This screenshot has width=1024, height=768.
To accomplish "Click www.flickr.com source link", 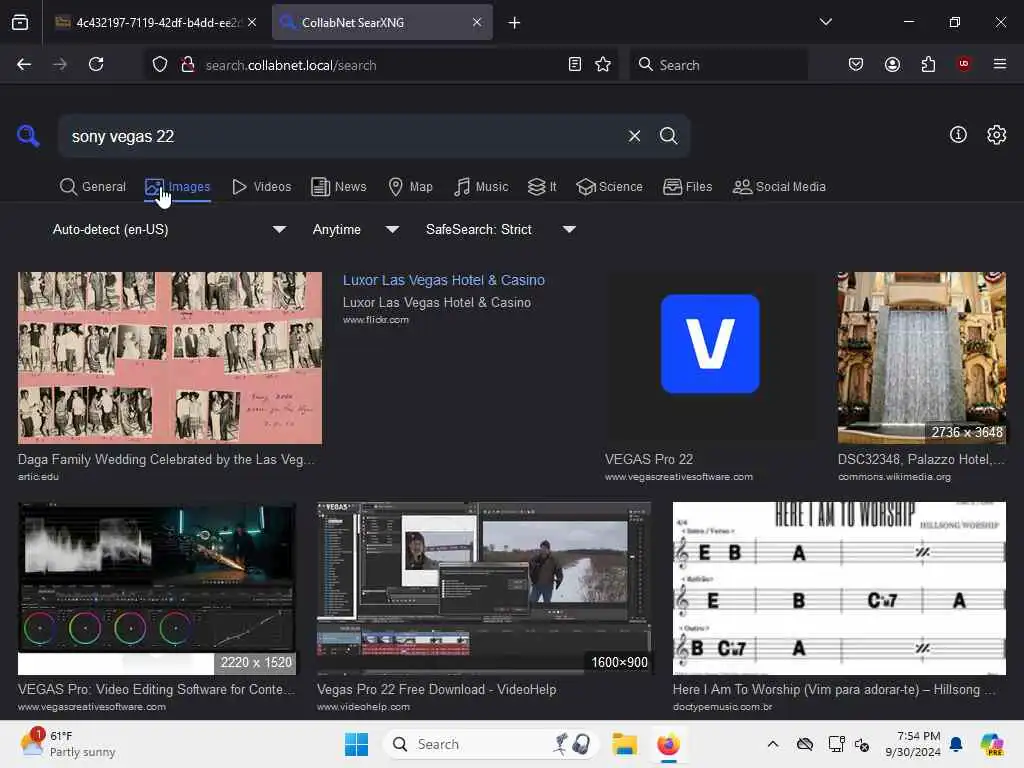I will (x=376, y=320).
